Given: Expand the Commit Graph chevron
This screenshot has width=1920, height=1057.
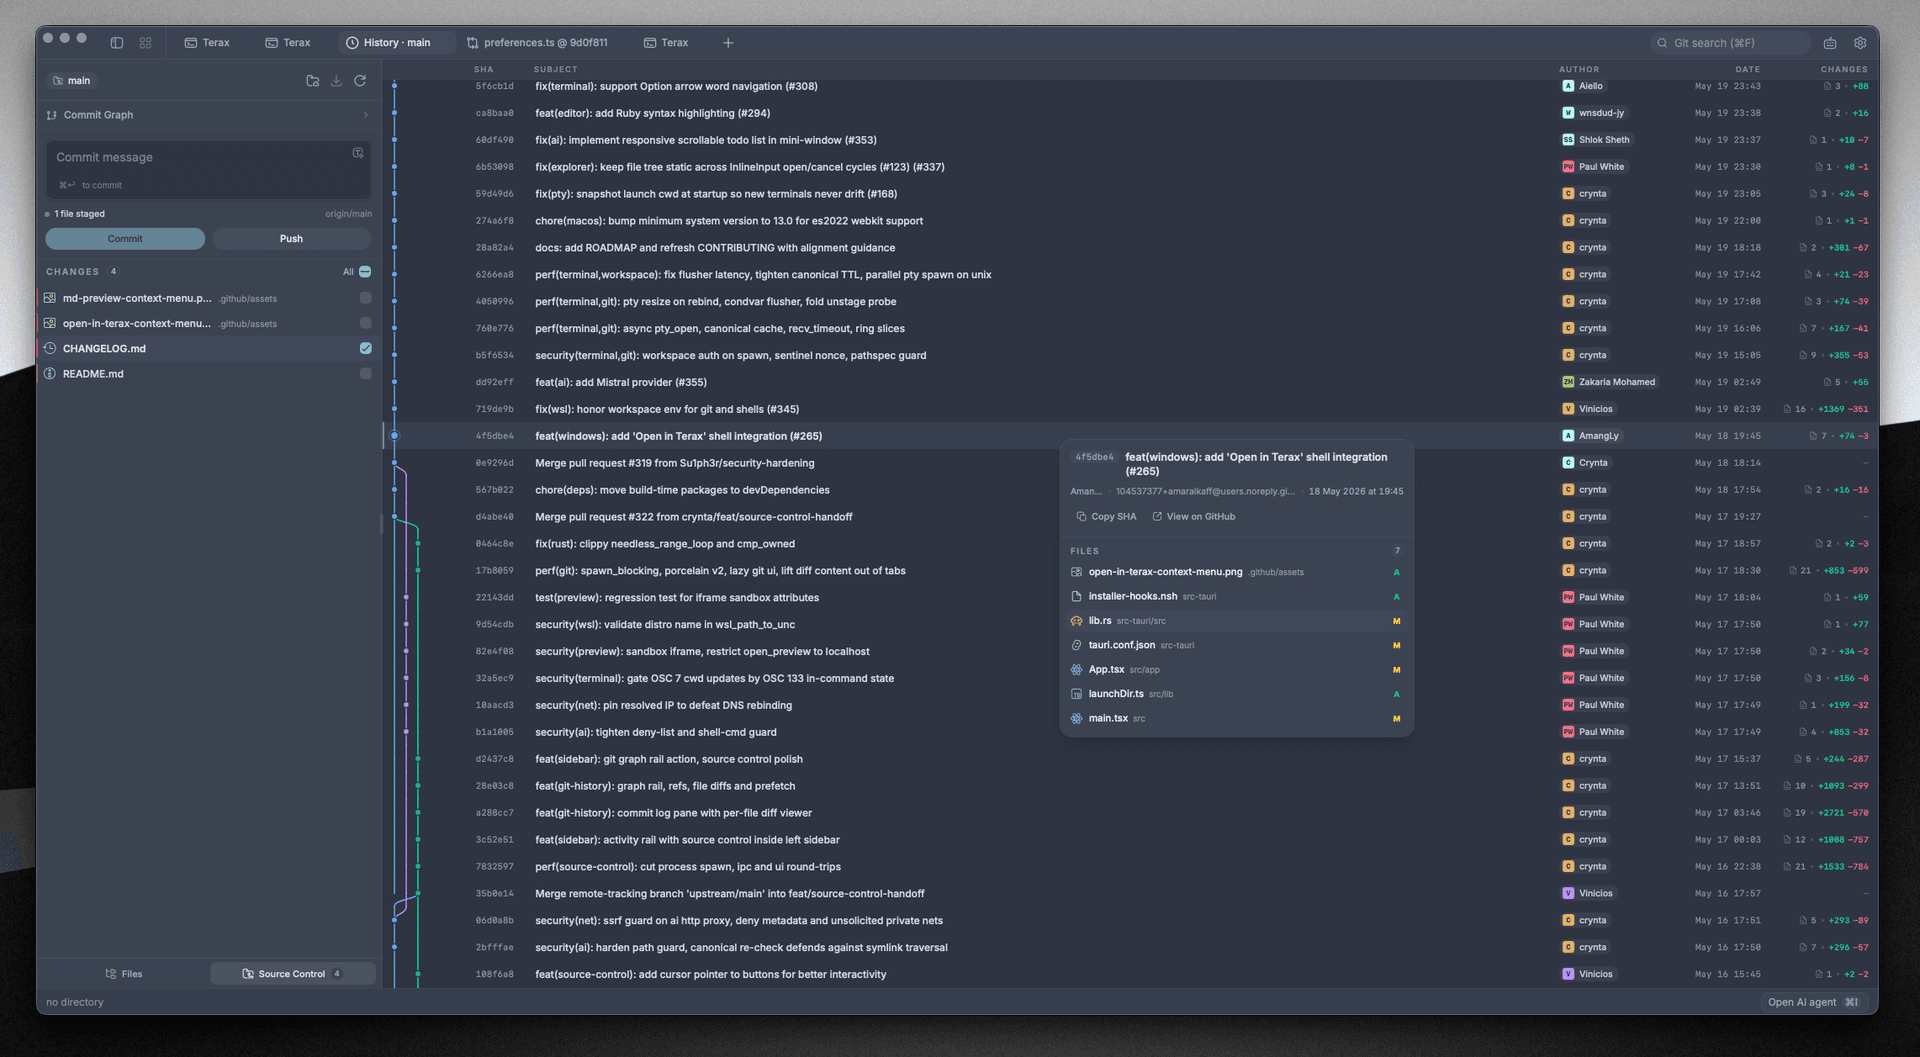Looking at the screenshot, I should point(365,115).
